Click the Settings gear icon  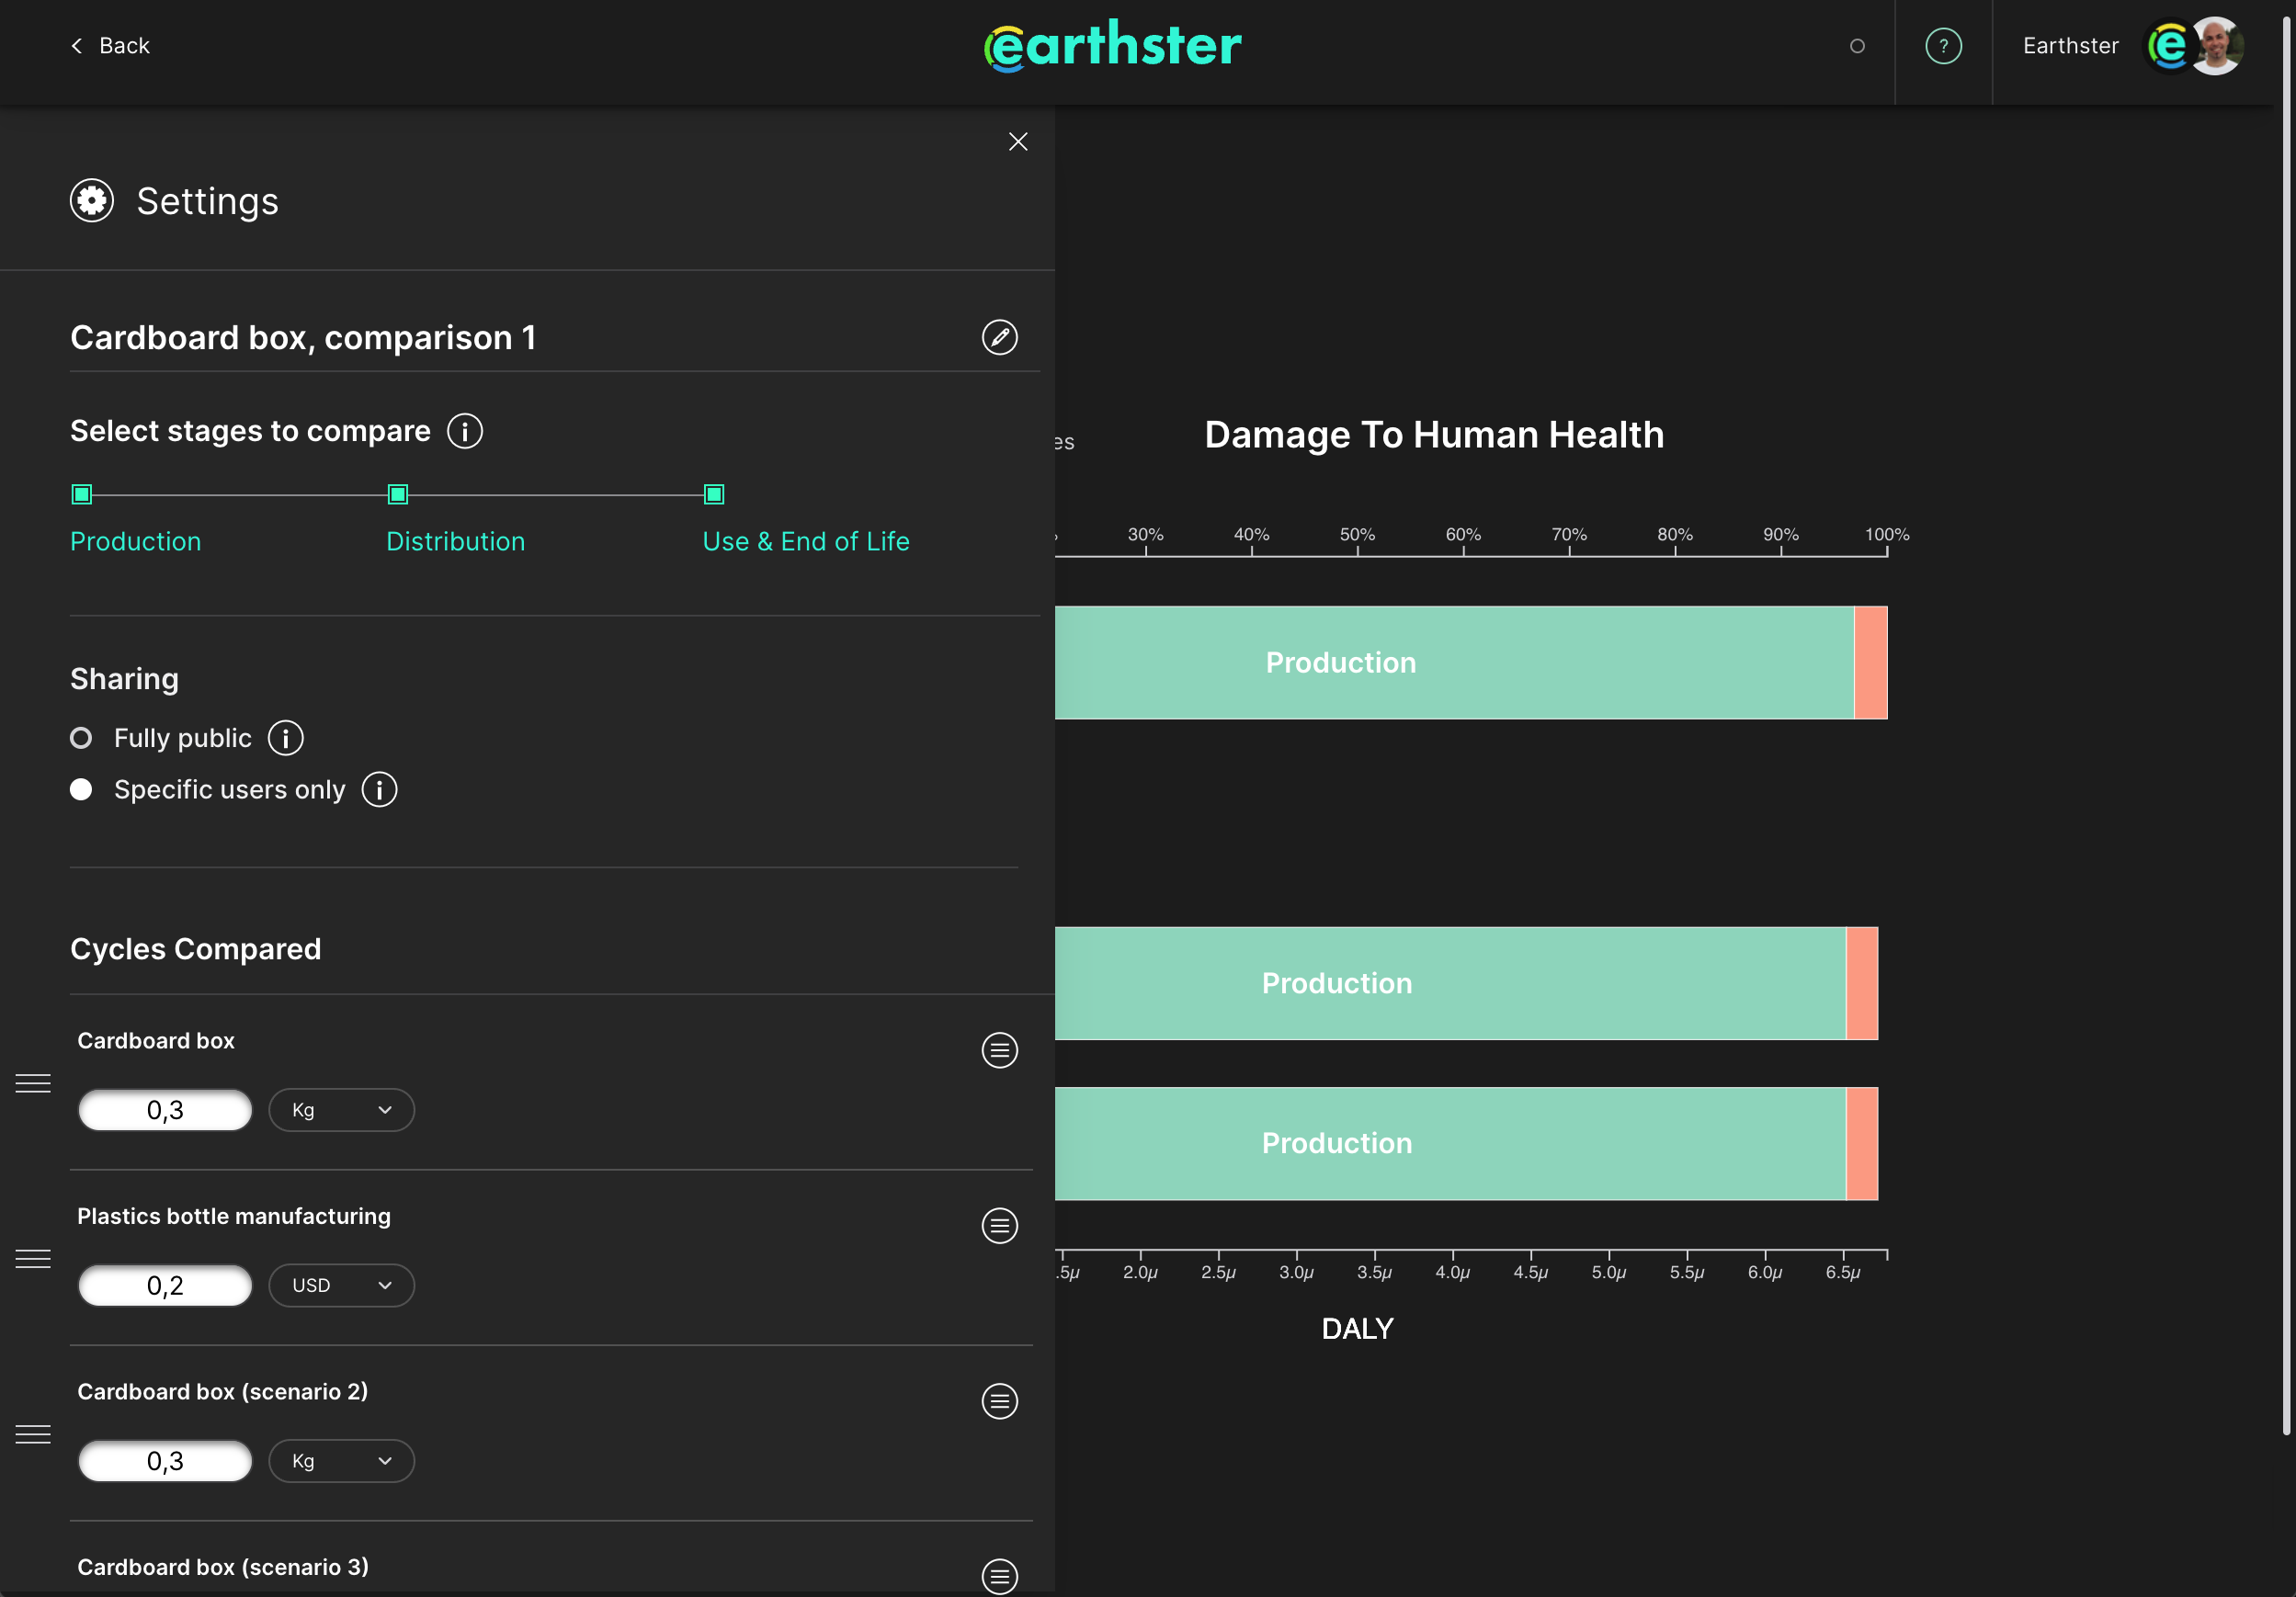[91, 200]
